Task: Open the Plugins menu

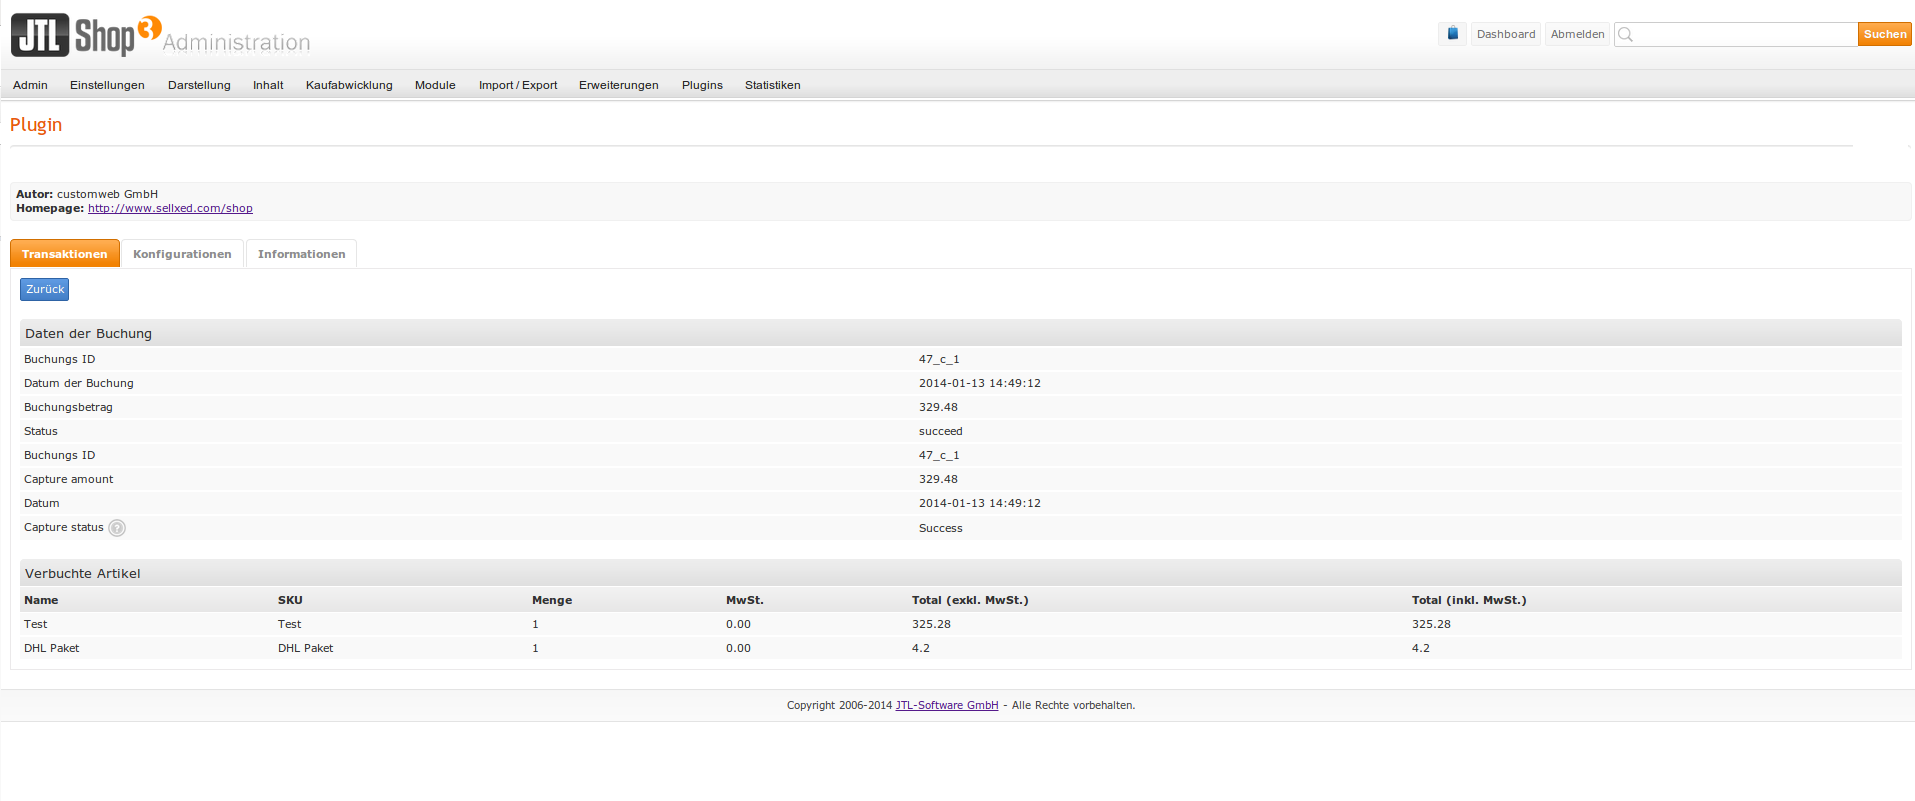Action: (702, 85)
